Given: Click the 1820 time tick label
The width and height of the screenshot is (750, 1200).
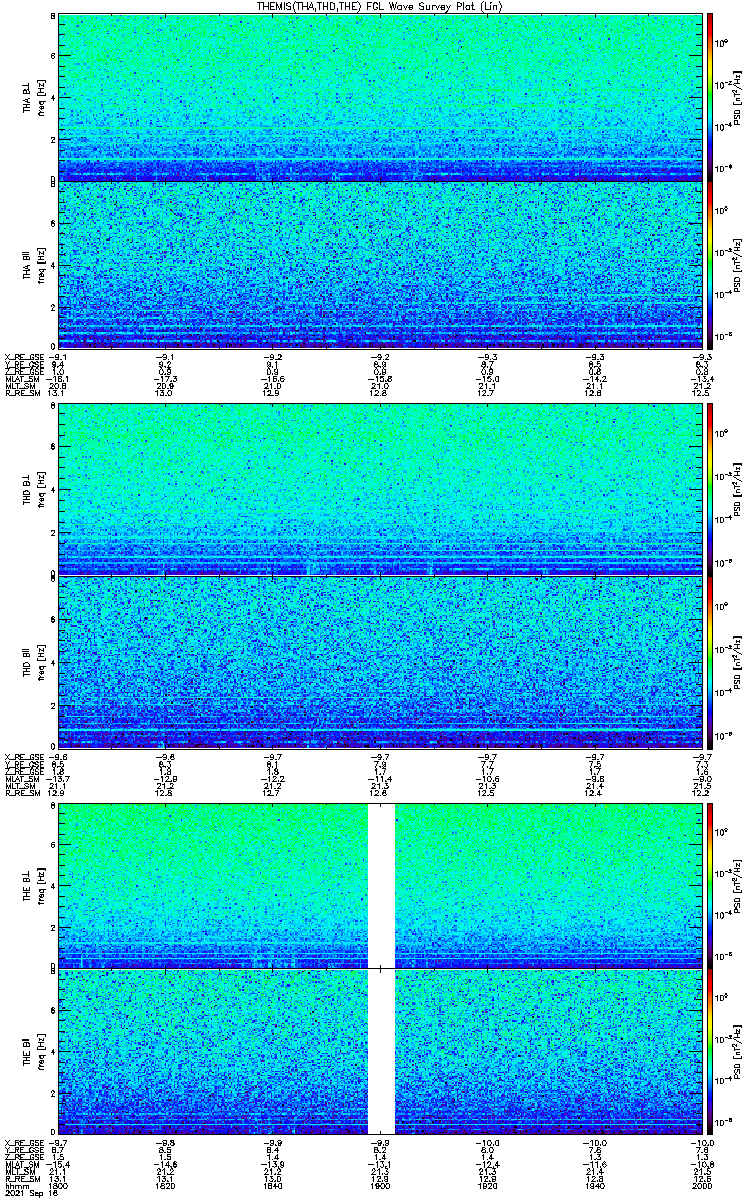Looking at the screenshot, I should pyautogui.click(x=166, y=1185).
